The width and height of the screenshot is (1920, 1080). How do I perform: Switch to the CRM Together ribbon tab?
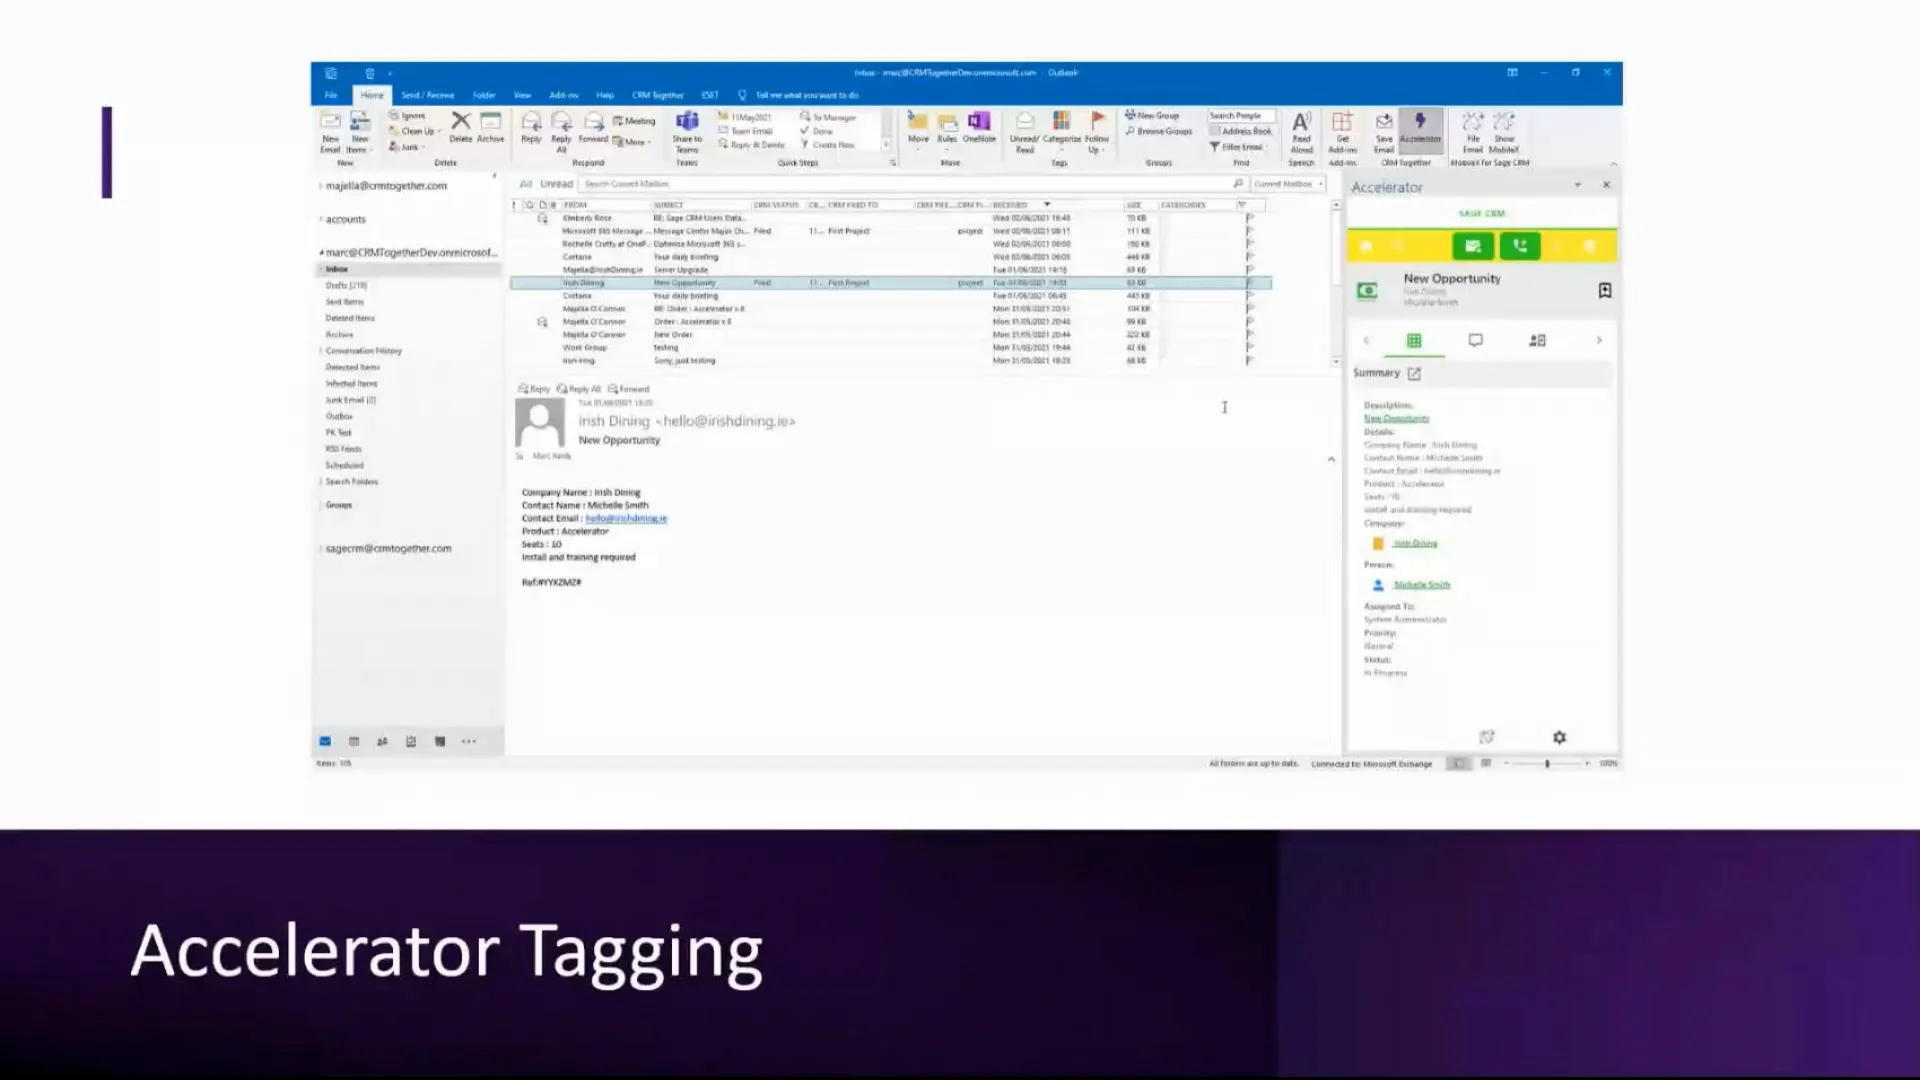tap(656, 94)
